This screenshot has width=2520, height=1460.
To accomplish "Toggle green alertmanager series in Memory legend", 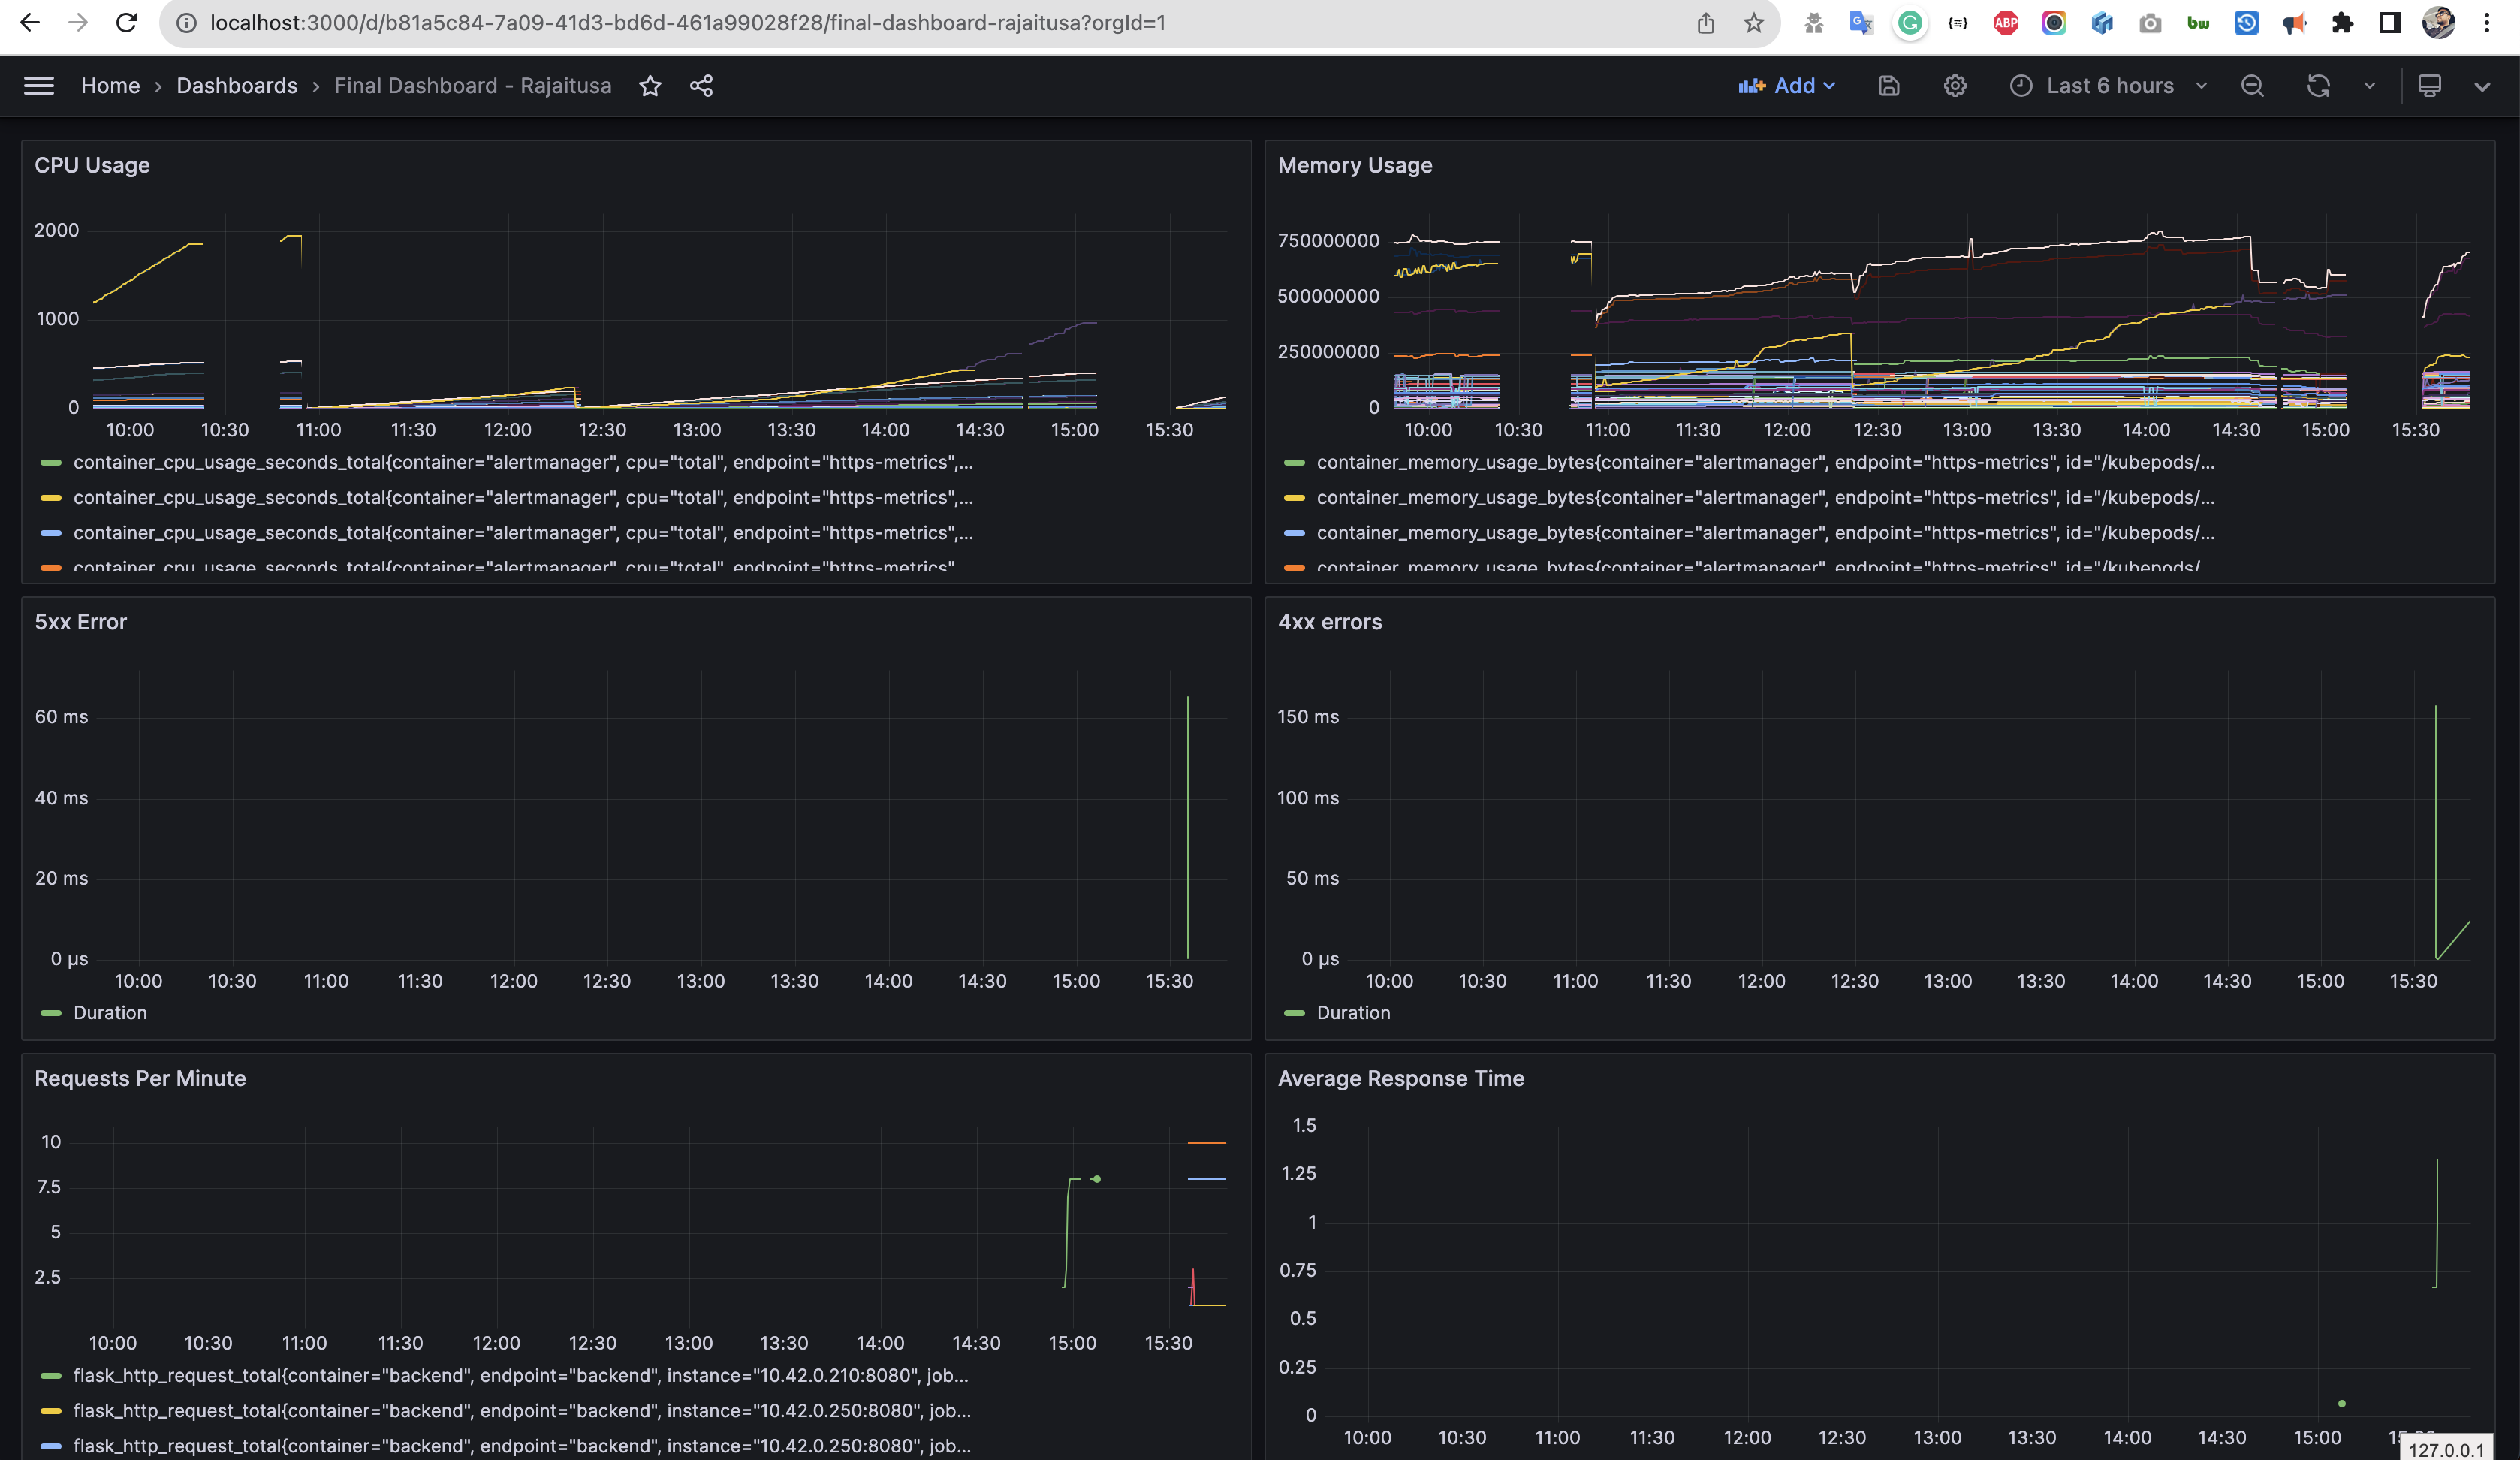I will pyautogui.click(x=1766, y=462).
